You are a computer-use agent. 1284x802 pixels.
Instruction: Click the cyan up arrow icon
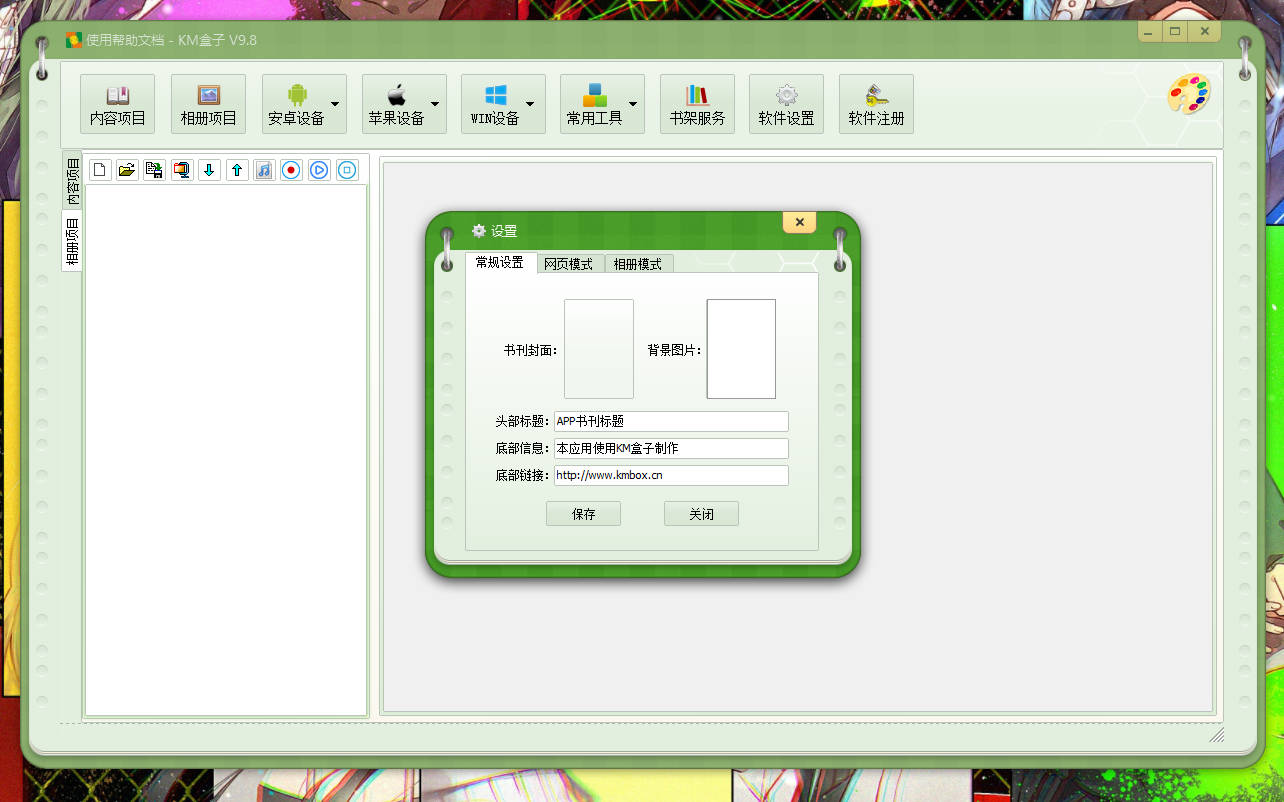pos(237,170)
